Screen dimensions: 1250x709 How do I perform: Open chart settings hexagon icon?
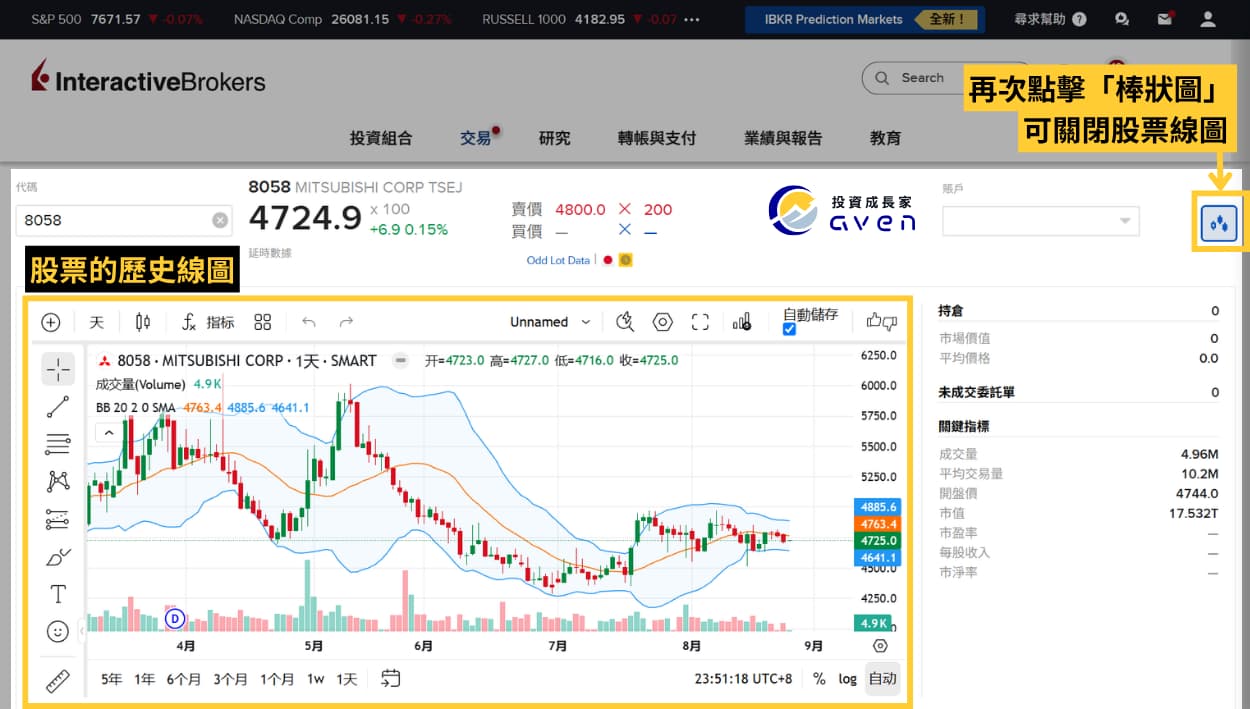tap(662, 322)
